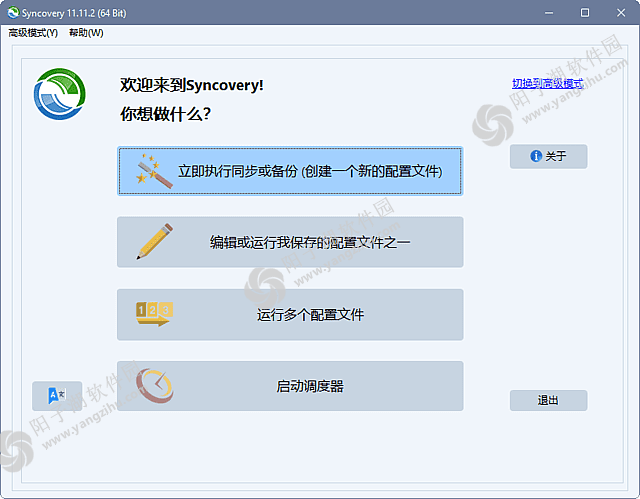The image size is (640, 499).
Task: Click the 123 multiple profiles icon
Action: 154,314
